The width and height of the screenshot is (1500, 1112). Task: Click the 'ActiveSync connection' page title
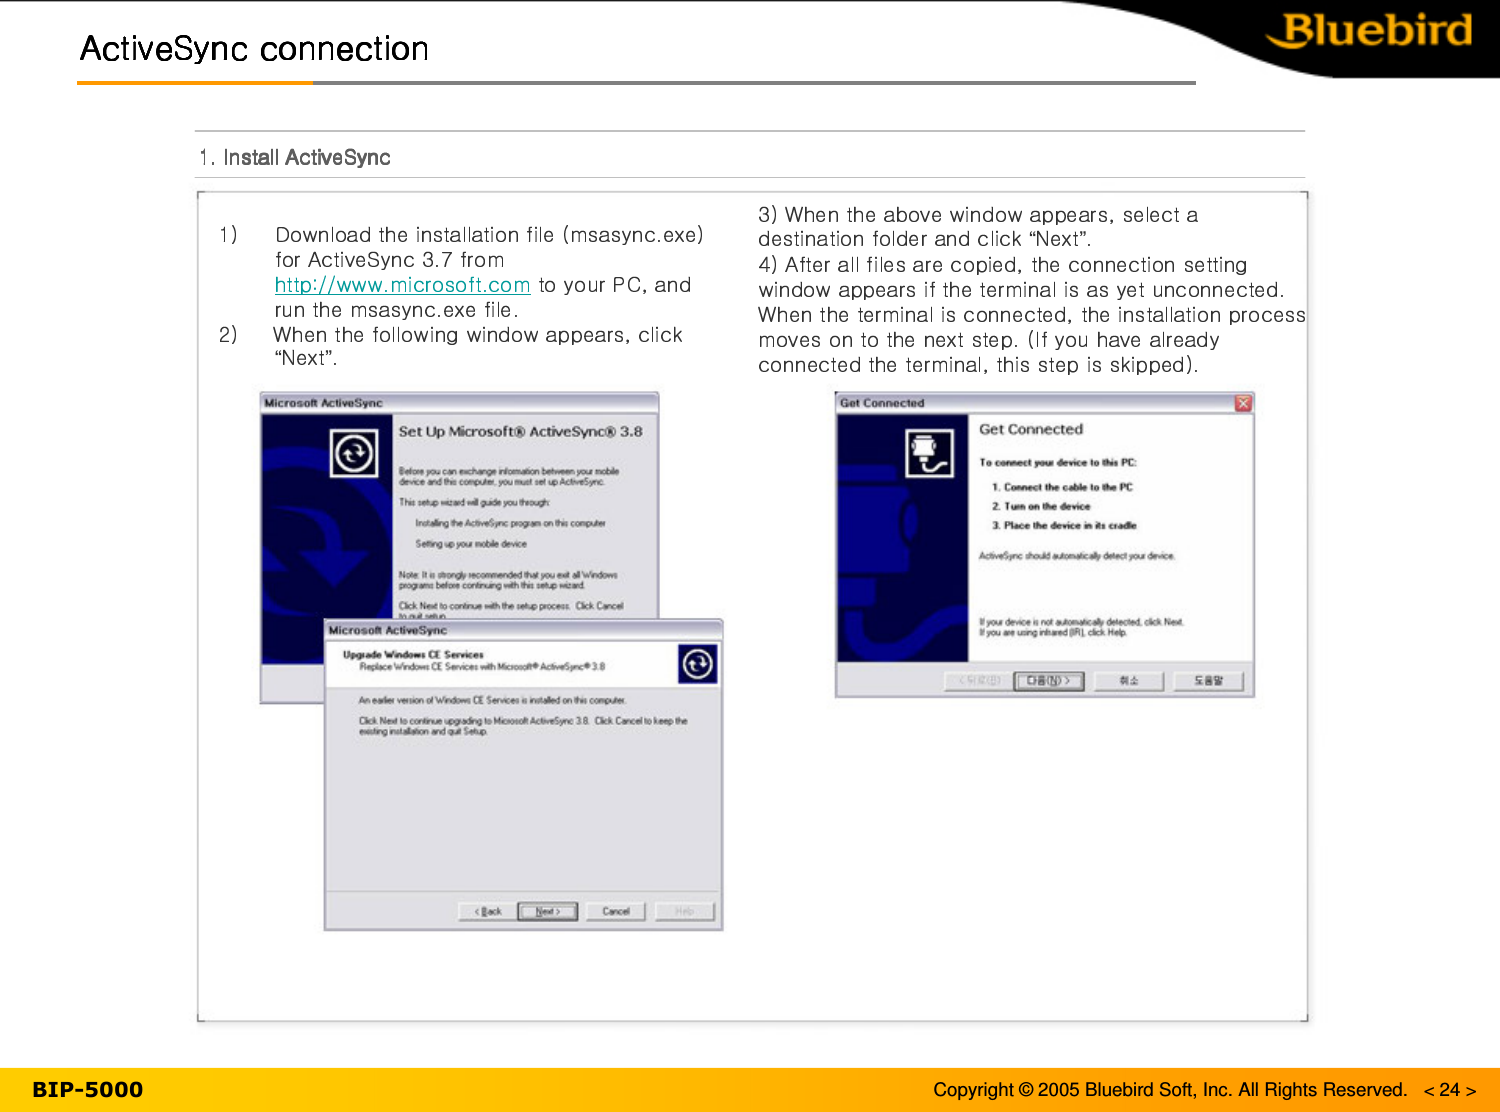click(x=254, y=49)
